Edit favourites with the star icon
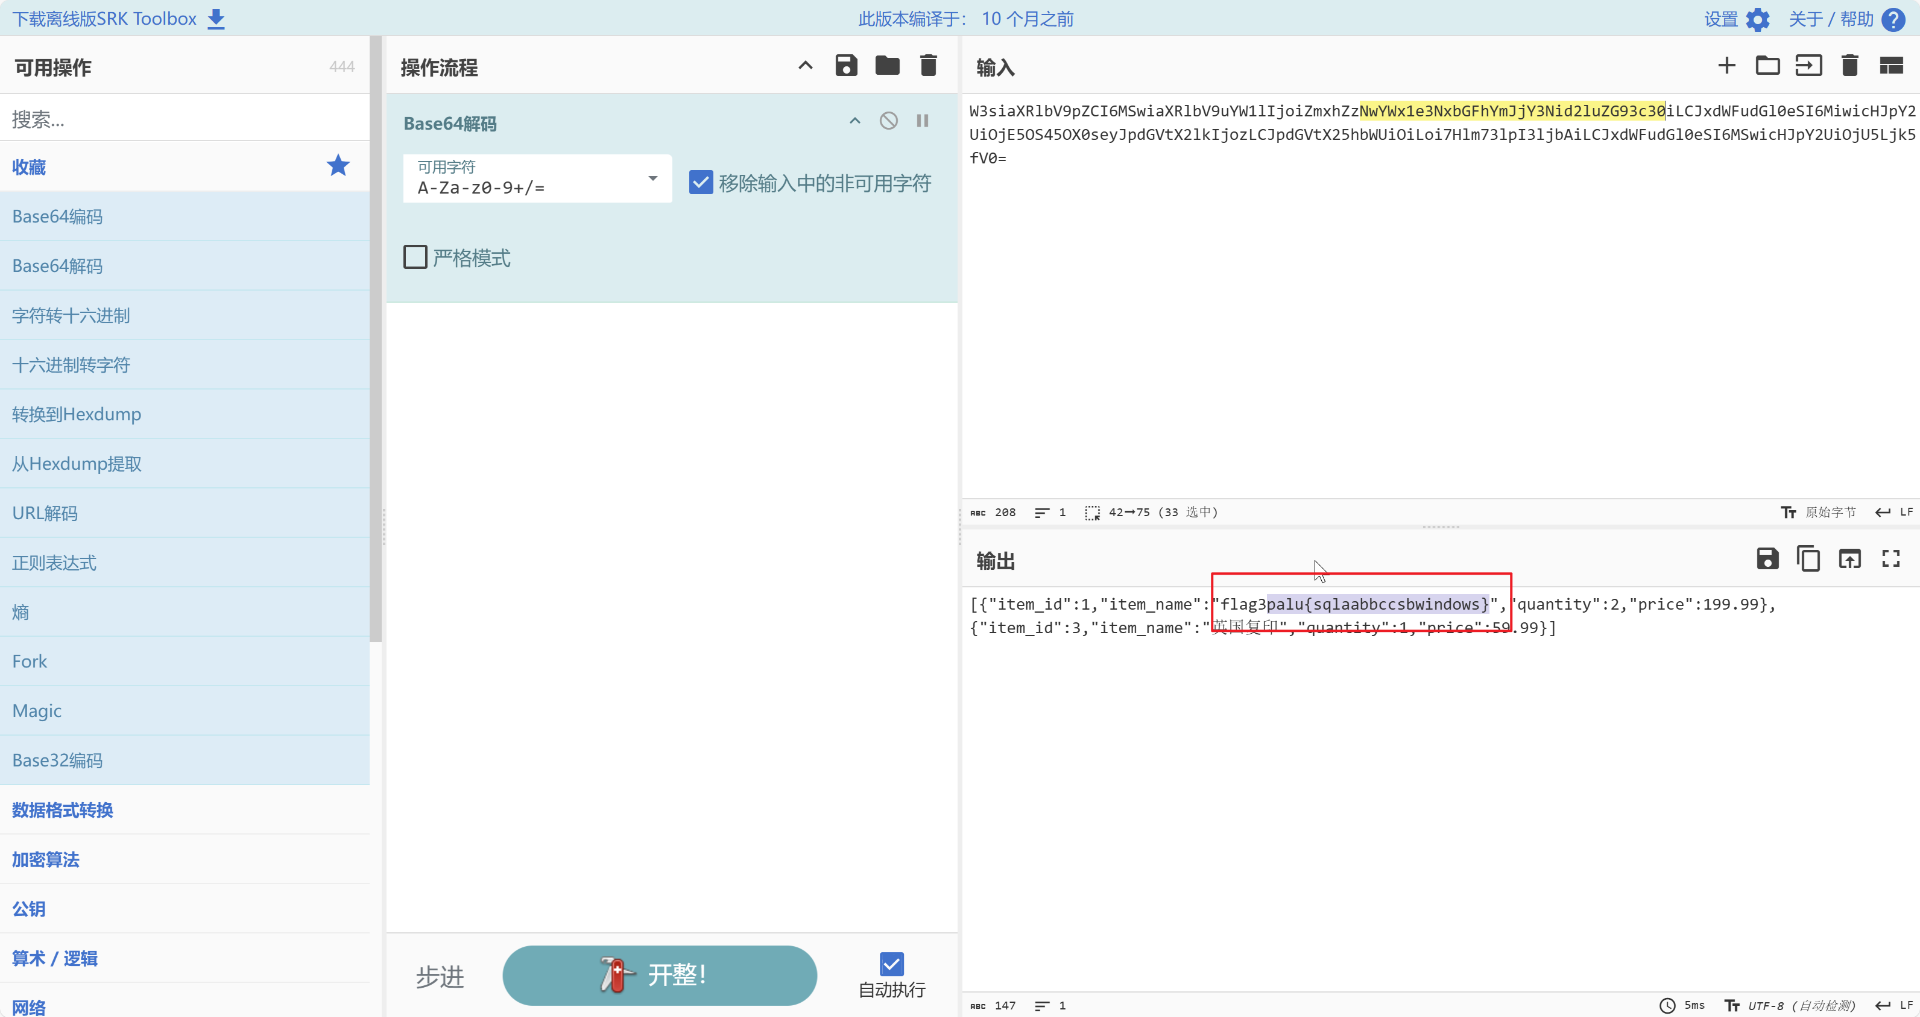Viewport: 1920px width, 1017px height. [x=338, y=166]
